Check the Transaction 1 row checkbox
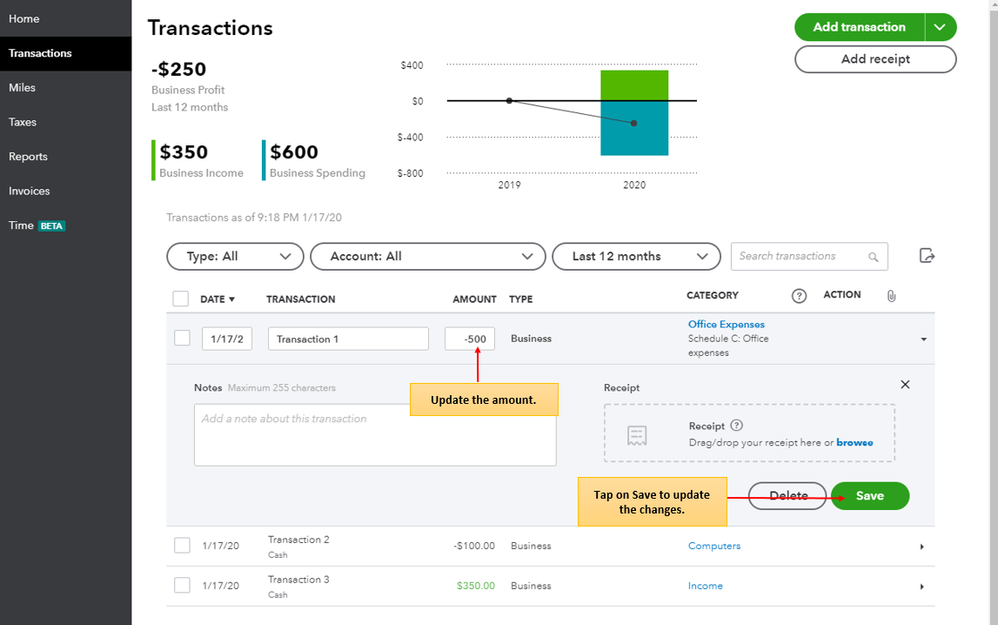Screen dimensions: 998x625 182,338
